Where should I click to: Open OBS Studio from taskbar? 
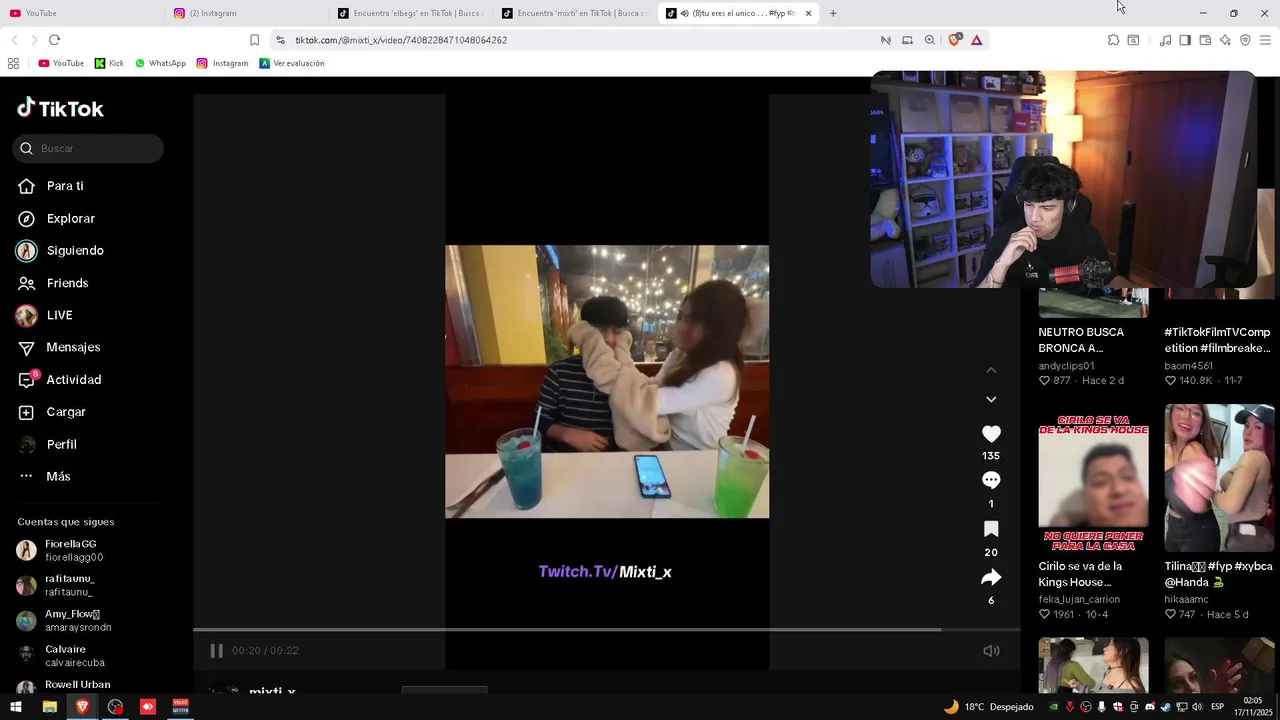coord(115,707)
